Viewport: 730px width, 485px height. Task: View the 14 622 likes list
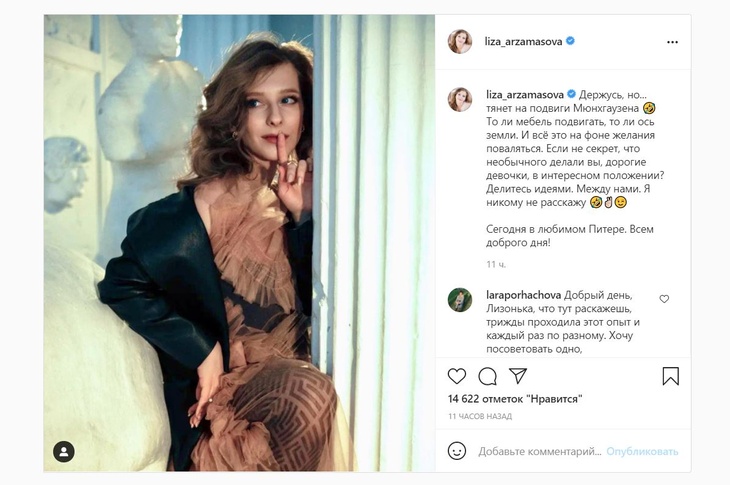tap(514, 399)
